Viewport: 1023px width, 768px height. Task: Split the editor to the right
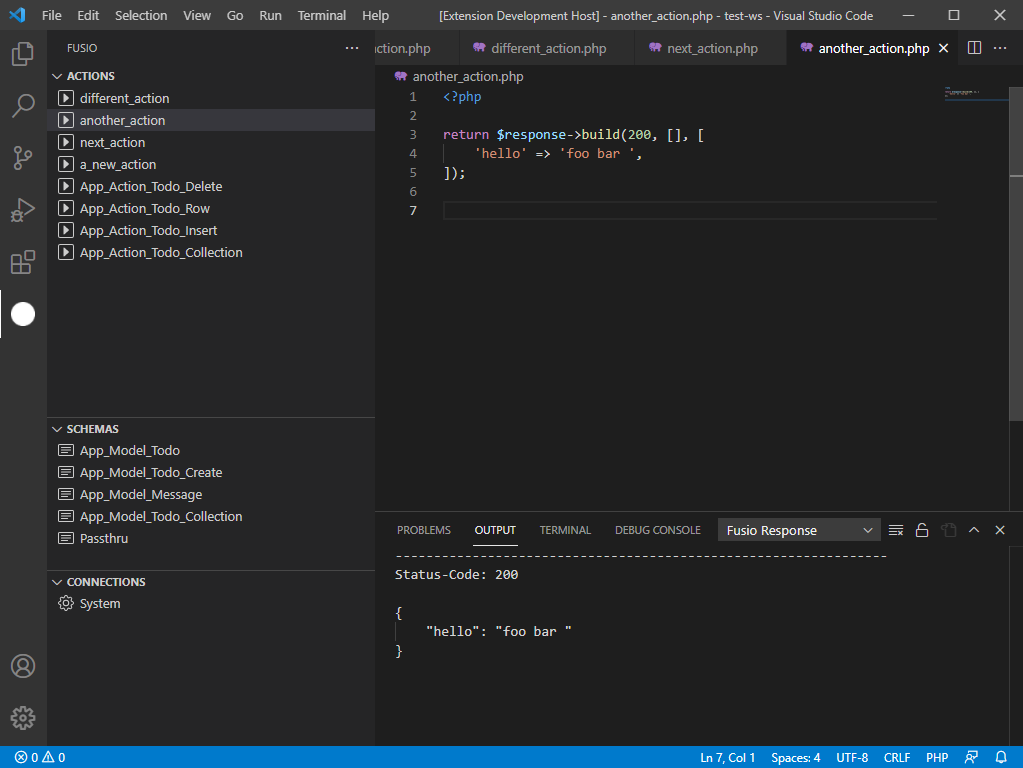click(974, 48)
